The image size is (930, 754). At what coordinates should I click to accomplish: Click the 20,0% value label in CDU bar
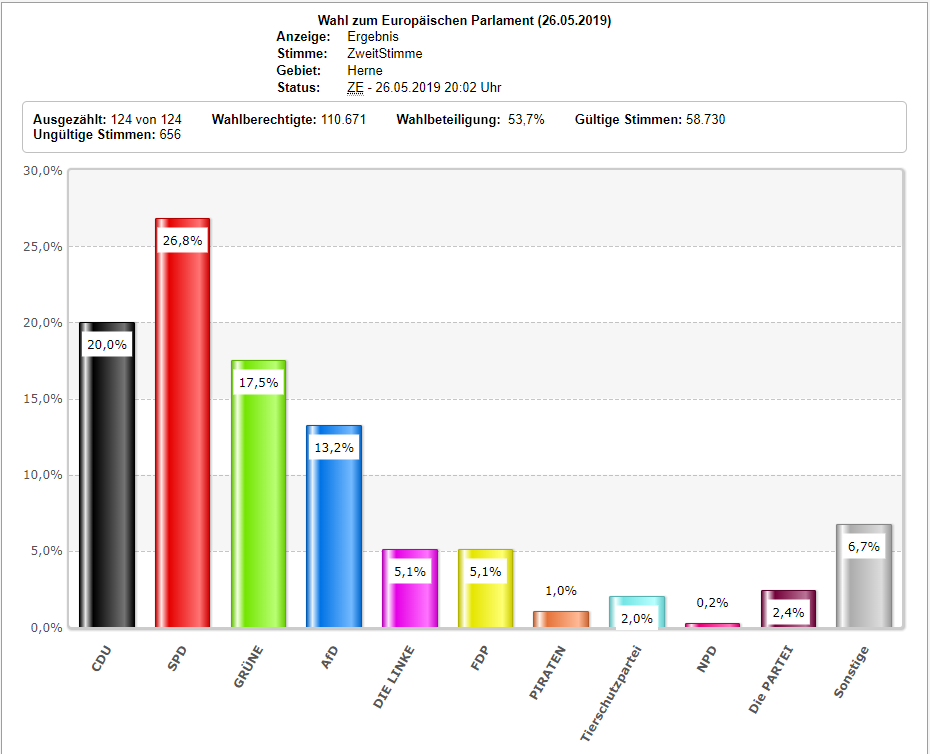point(107,345)
